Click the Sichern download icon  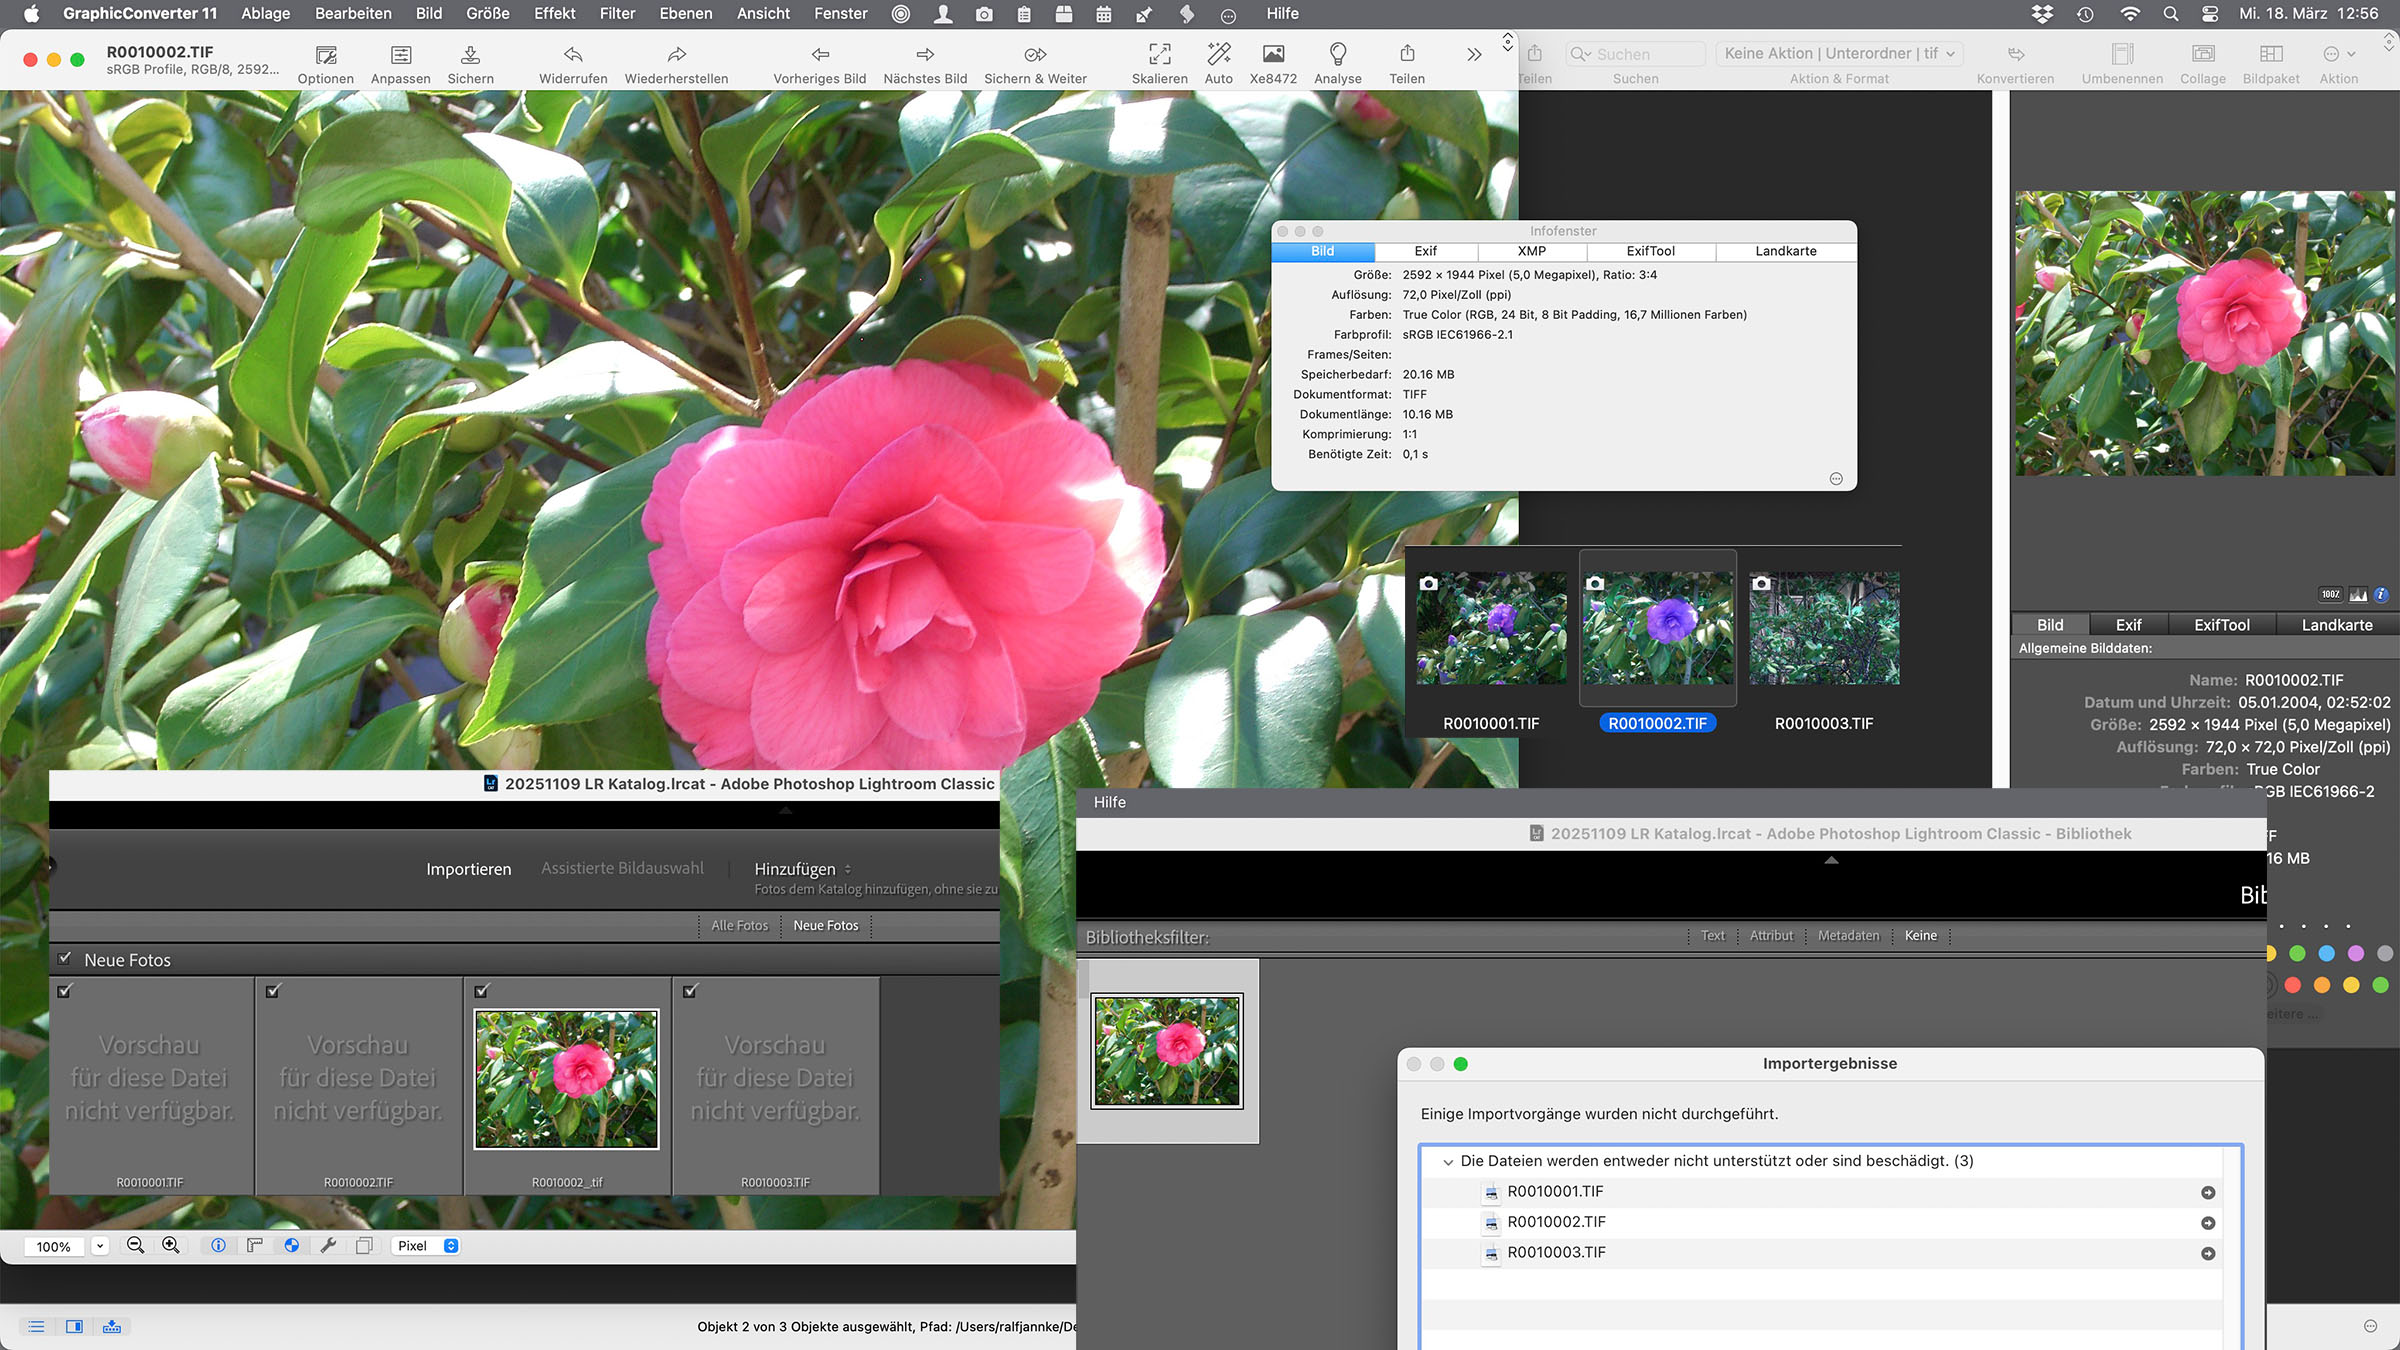(470, 55)
